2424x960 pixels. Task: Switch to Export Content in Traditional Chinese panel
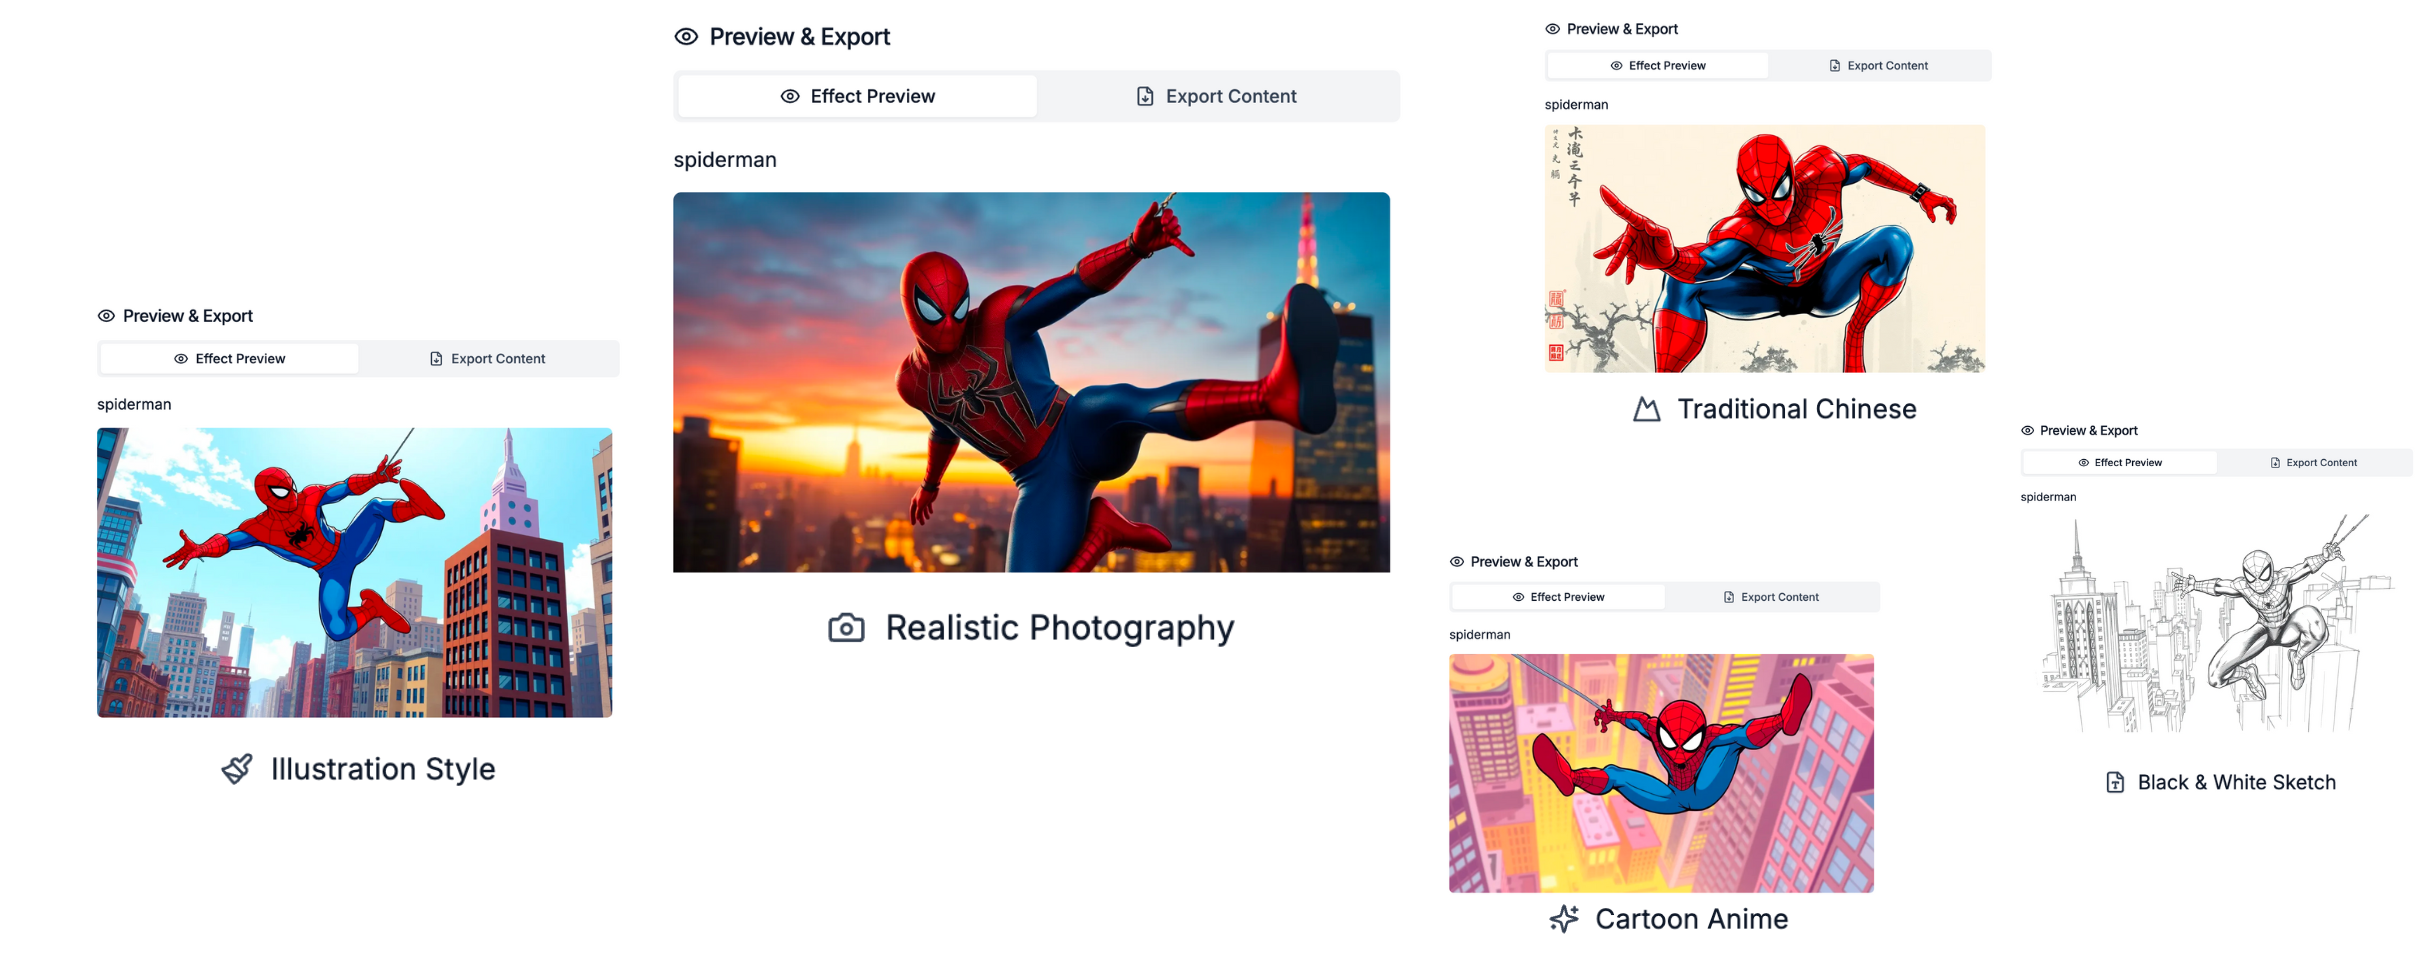tap(1877, 66)
